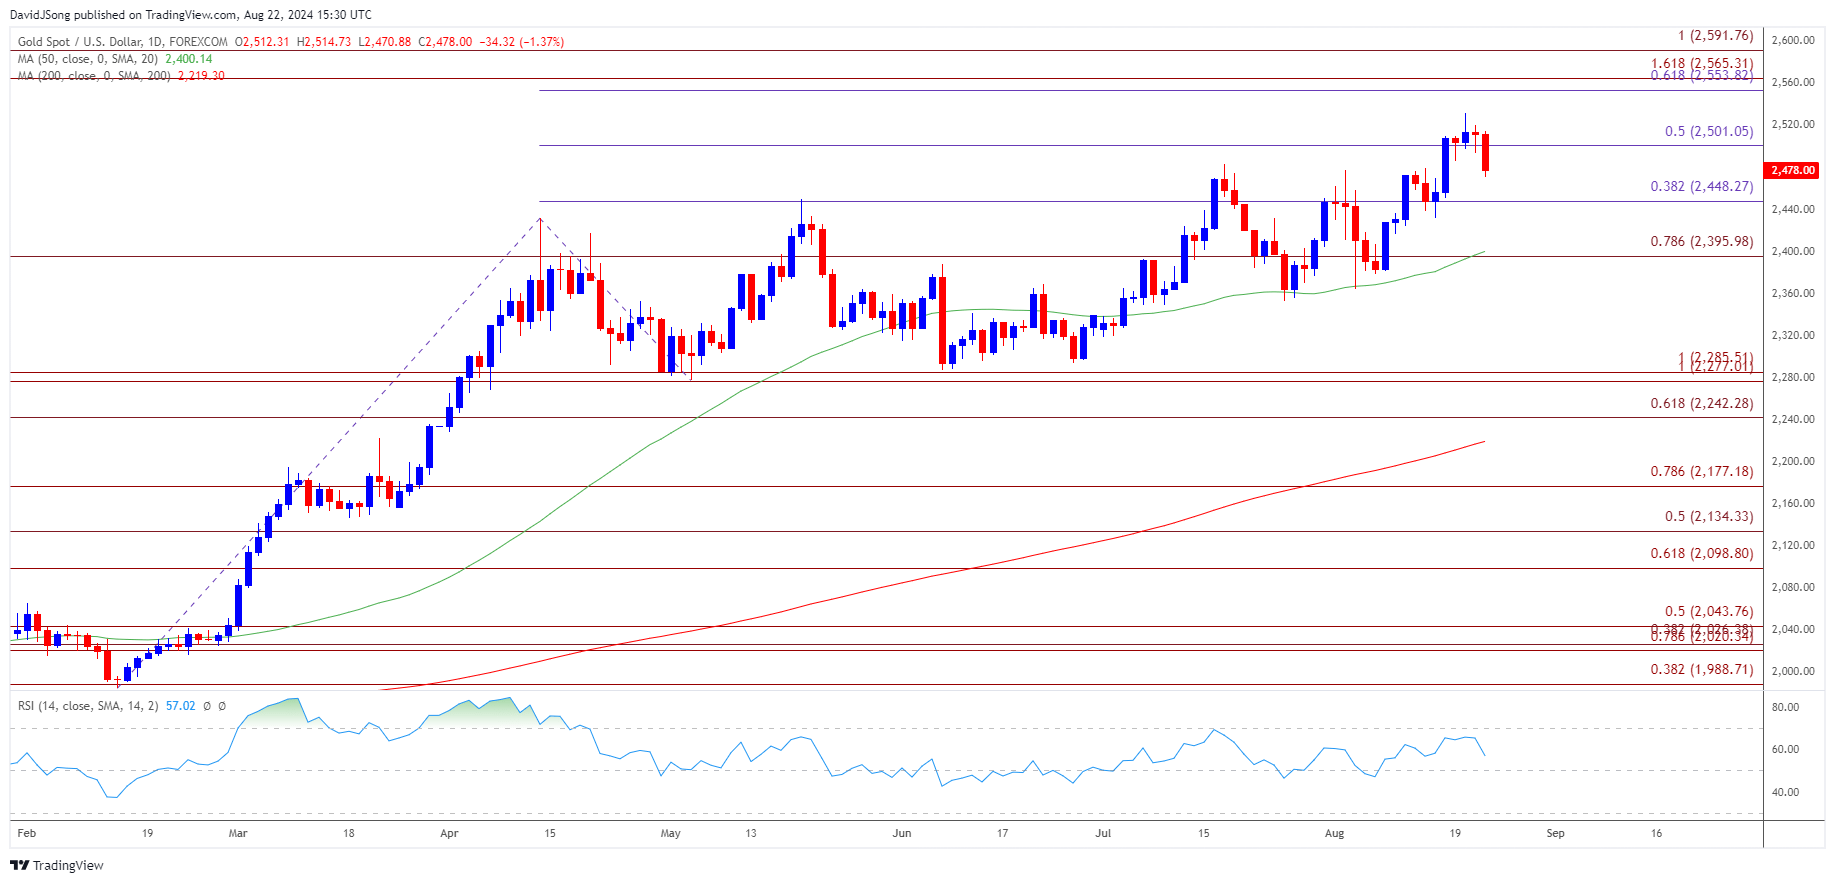Click the 40.00 RSI axis label
The width and height of the screenshot is (1835, 883).
tap(1785, 792)
